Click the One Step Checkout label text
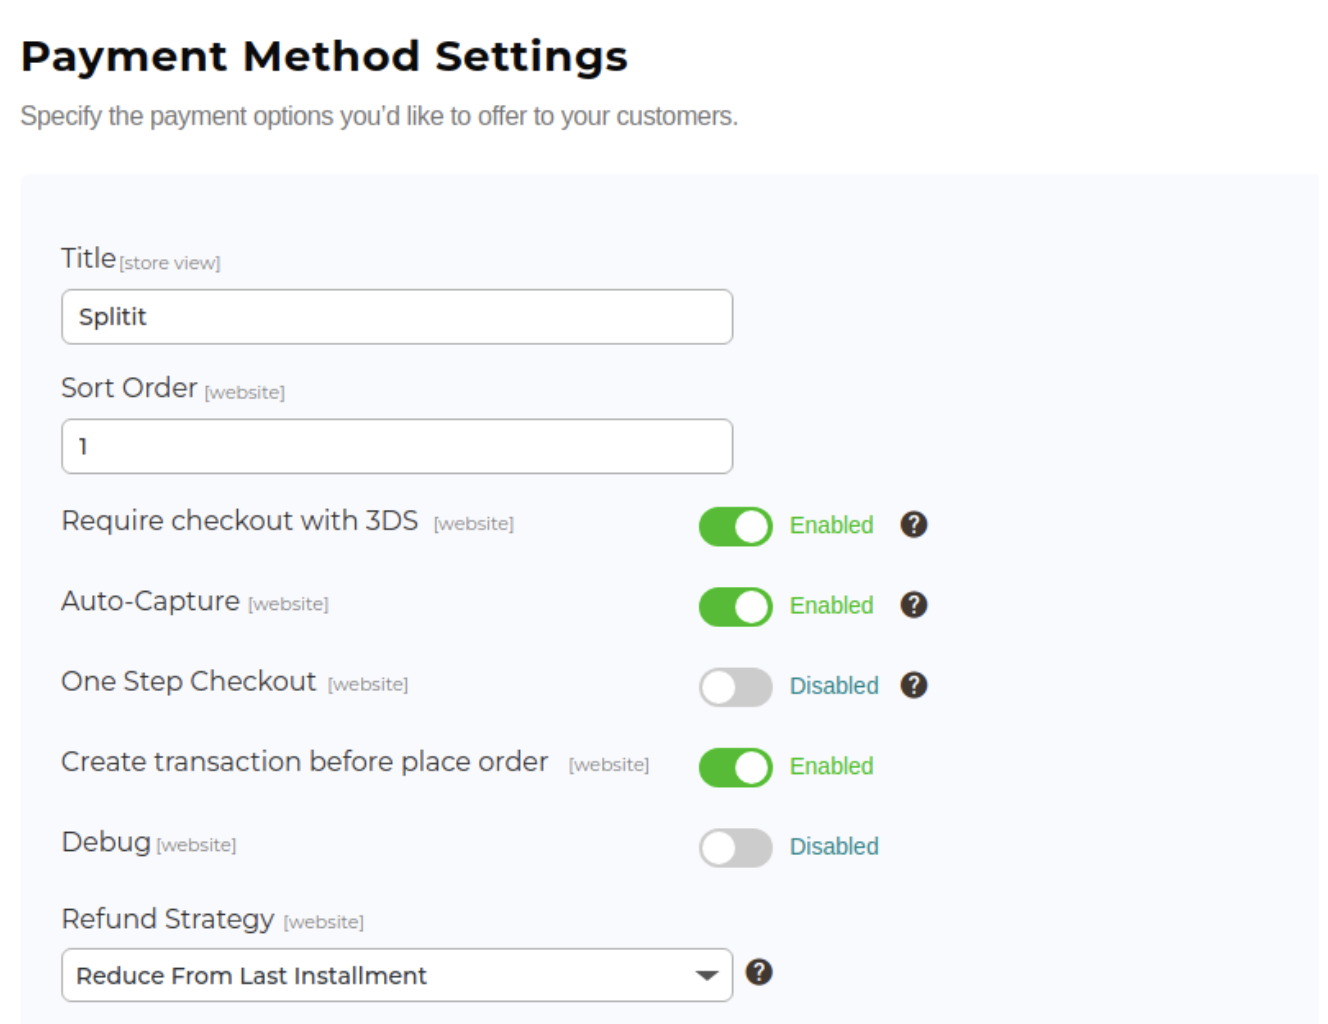The height and width of the screenshot is (1024, 1328). 189,681
